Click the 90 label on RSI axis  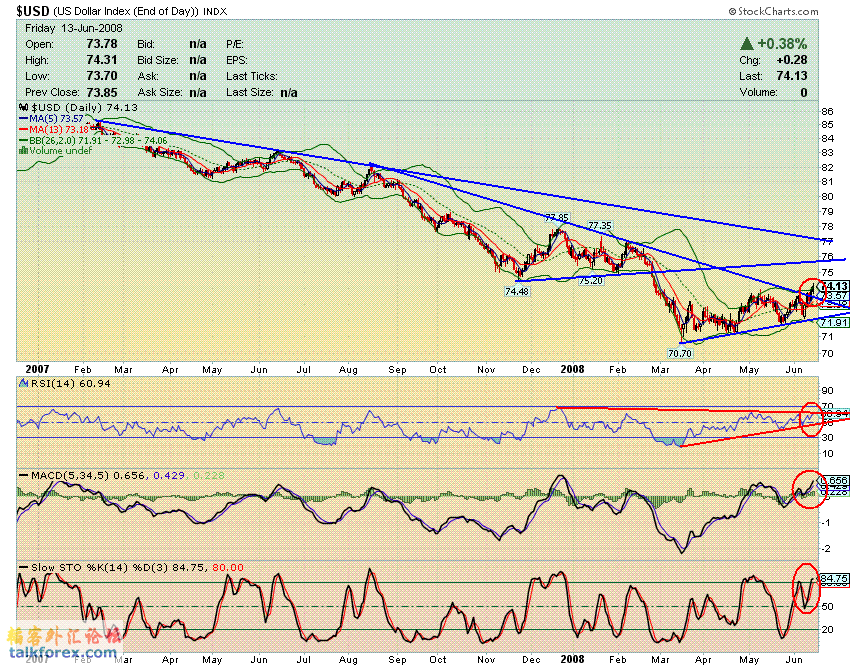(x=827, y=390)
